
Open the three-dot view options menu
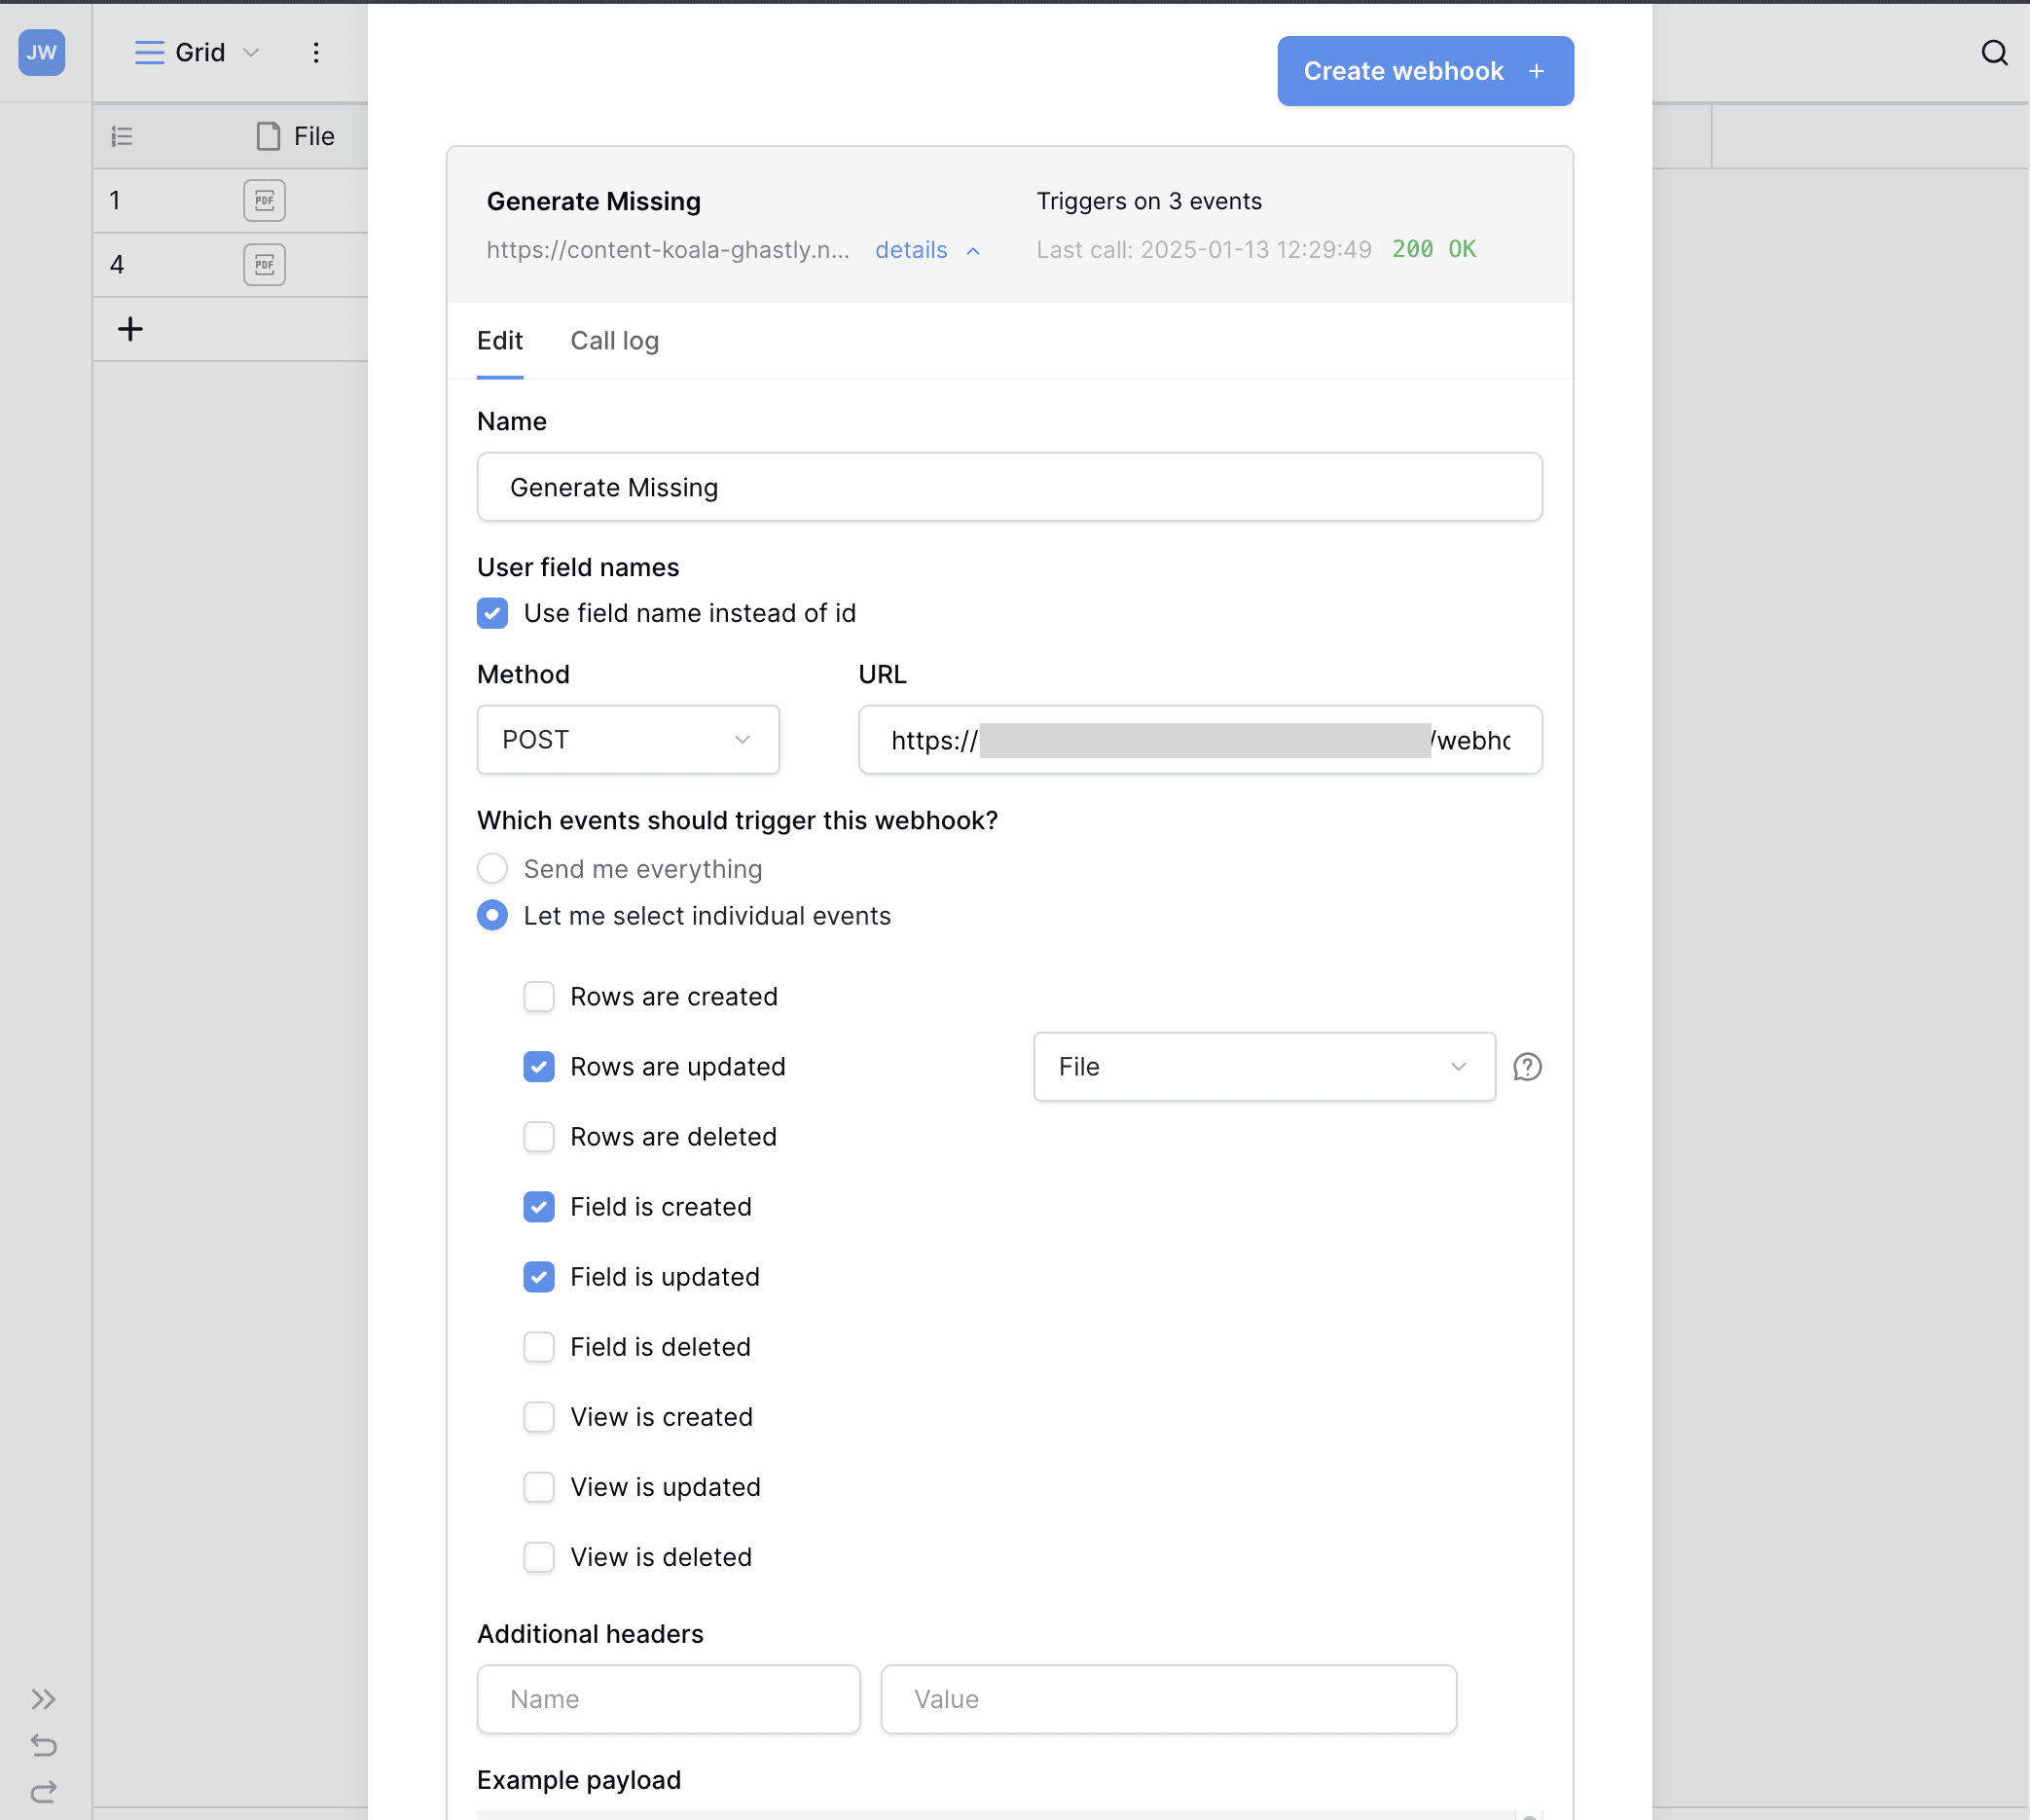[x=316, y=53]
